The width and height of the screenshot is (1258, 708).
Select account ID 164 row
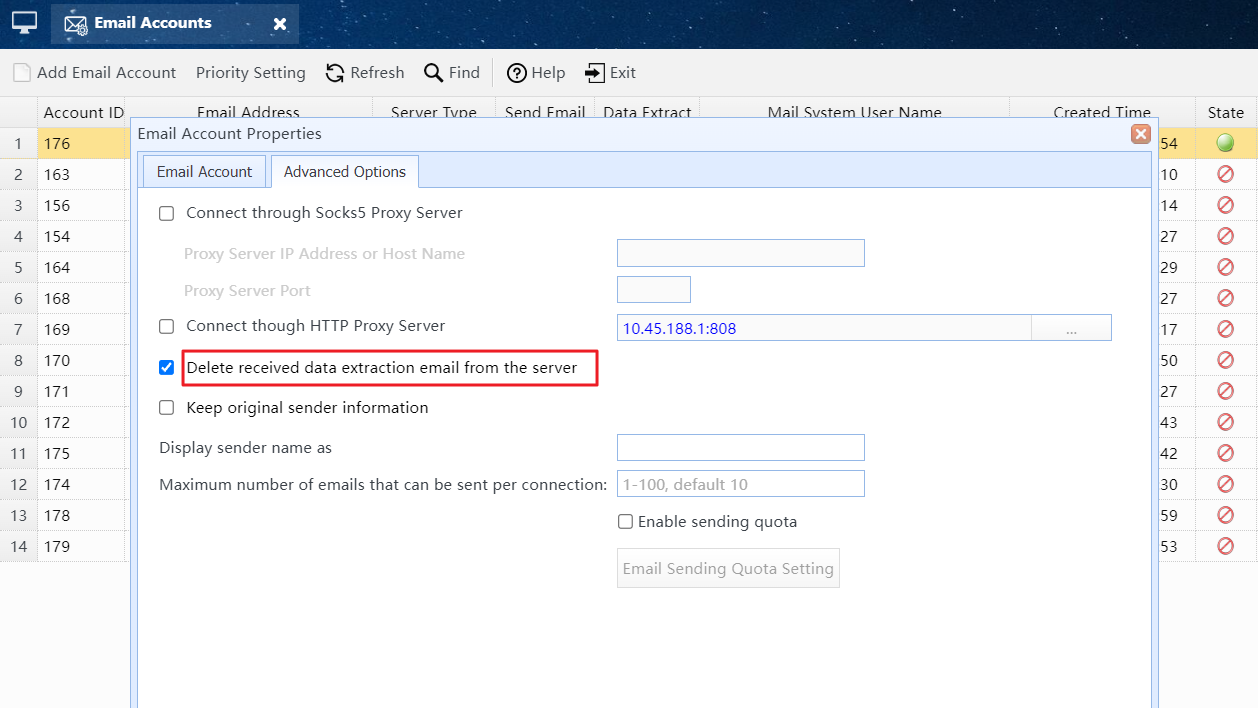pyautogui.click(x=84, y=267)
